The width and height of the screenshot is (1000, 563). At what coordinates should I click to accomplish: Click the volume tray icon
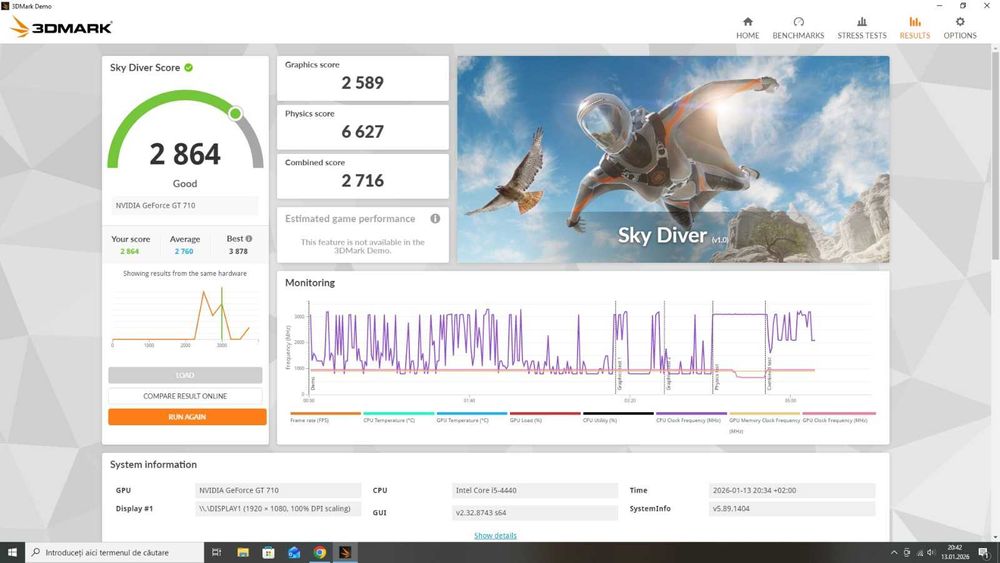930,553
